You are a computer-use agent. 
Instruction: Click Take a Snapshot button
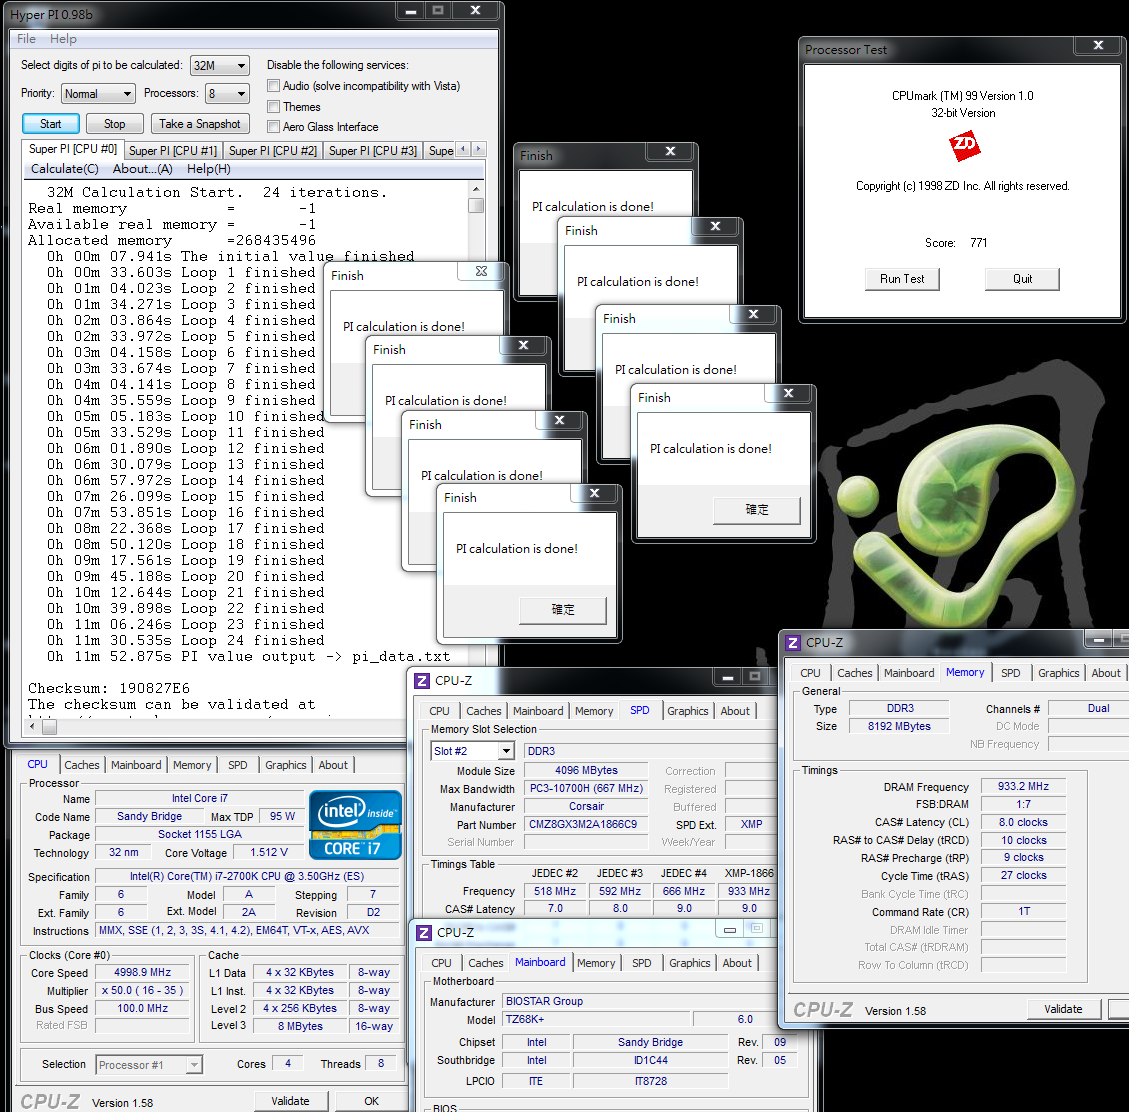200,124
